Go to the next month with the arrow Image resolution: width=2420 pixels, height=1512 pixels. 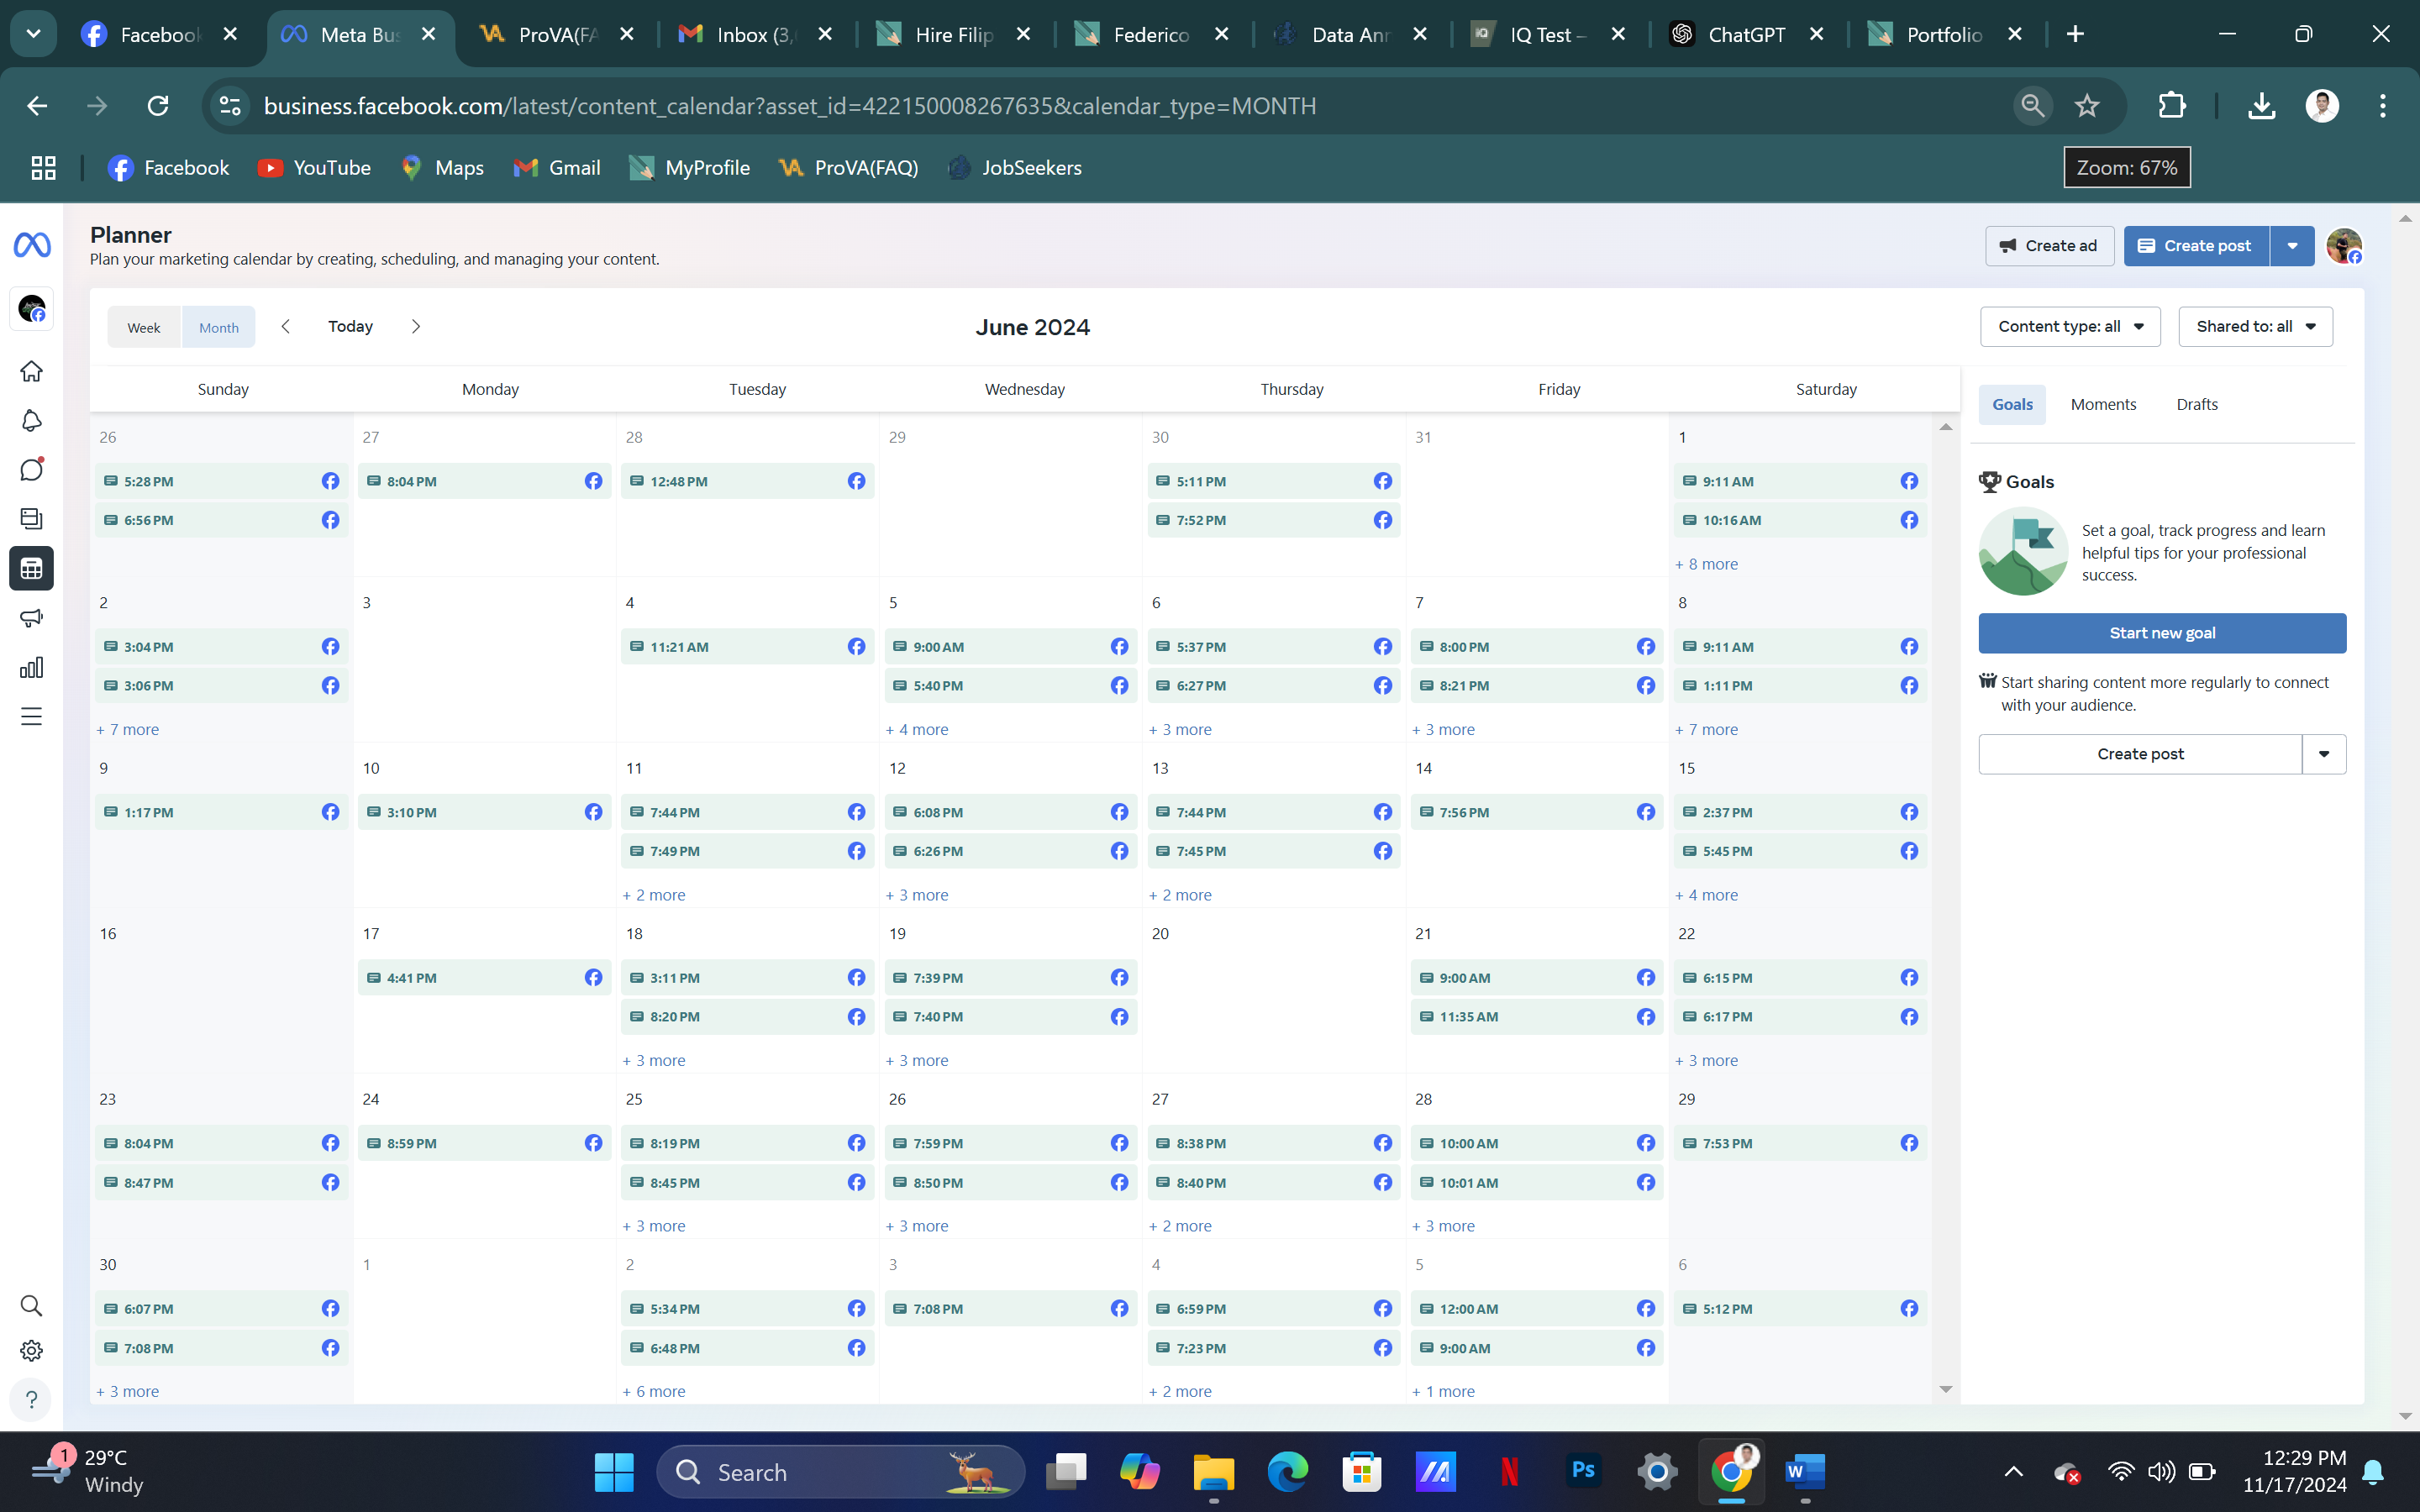416,326
